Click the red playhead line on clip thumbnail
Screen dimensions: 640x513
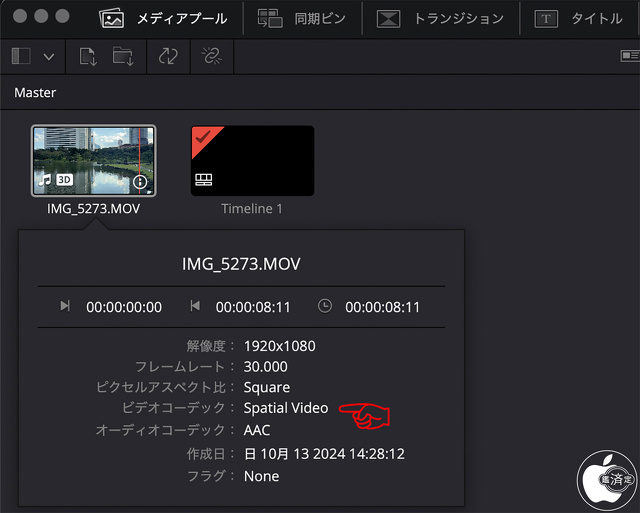click(x=140, y=161)
